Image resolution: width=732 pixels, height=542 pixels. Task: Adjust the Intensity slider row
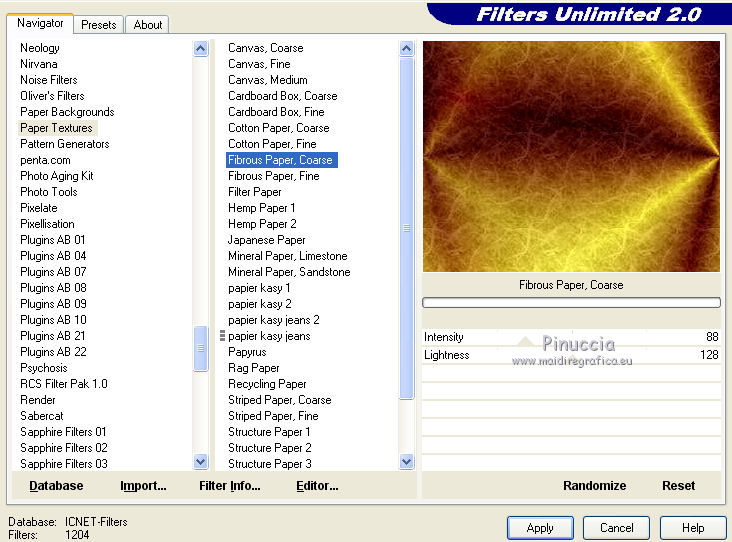(x=571, y=337)
